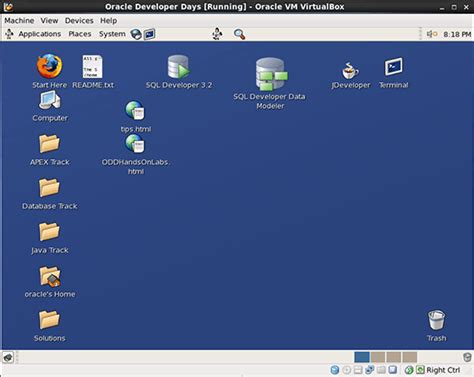474x377 pixels.
Task: Open the View menu
Action: 49,21
